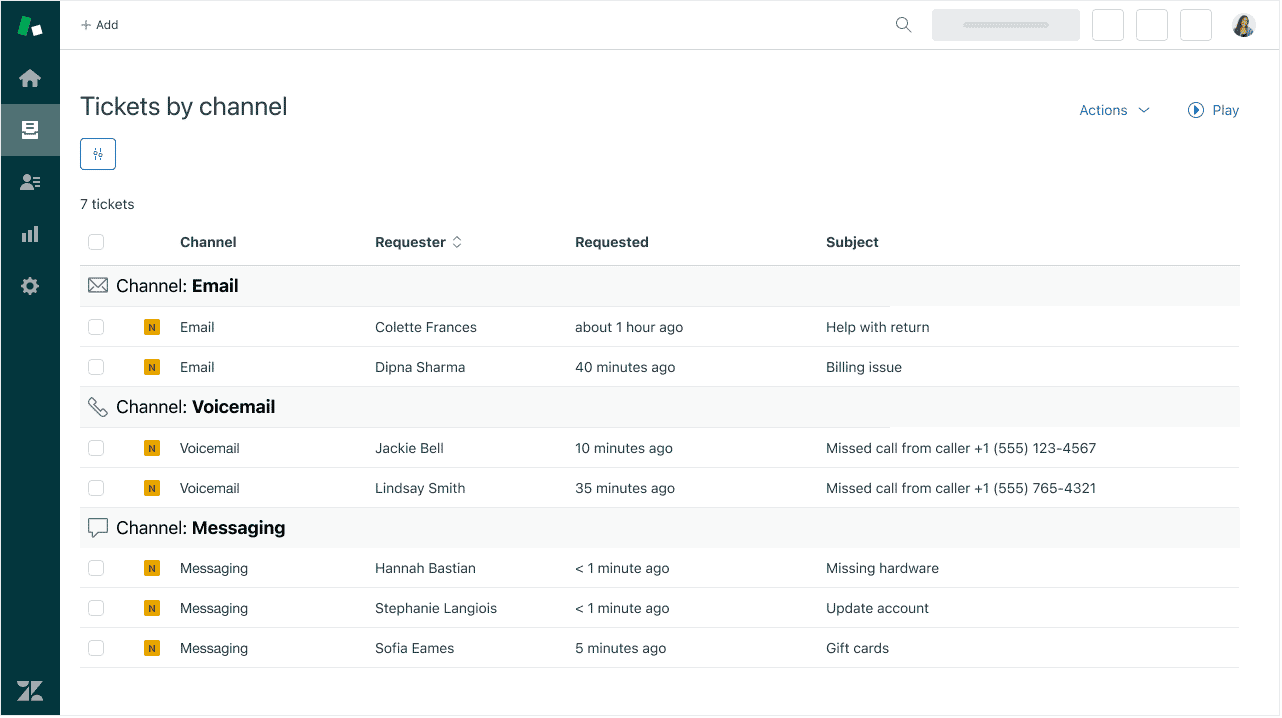The height and width of the screenshot is (718, 1282).
Task: Open the Home dashboard icon in sidebar
Action: point(30,78)
